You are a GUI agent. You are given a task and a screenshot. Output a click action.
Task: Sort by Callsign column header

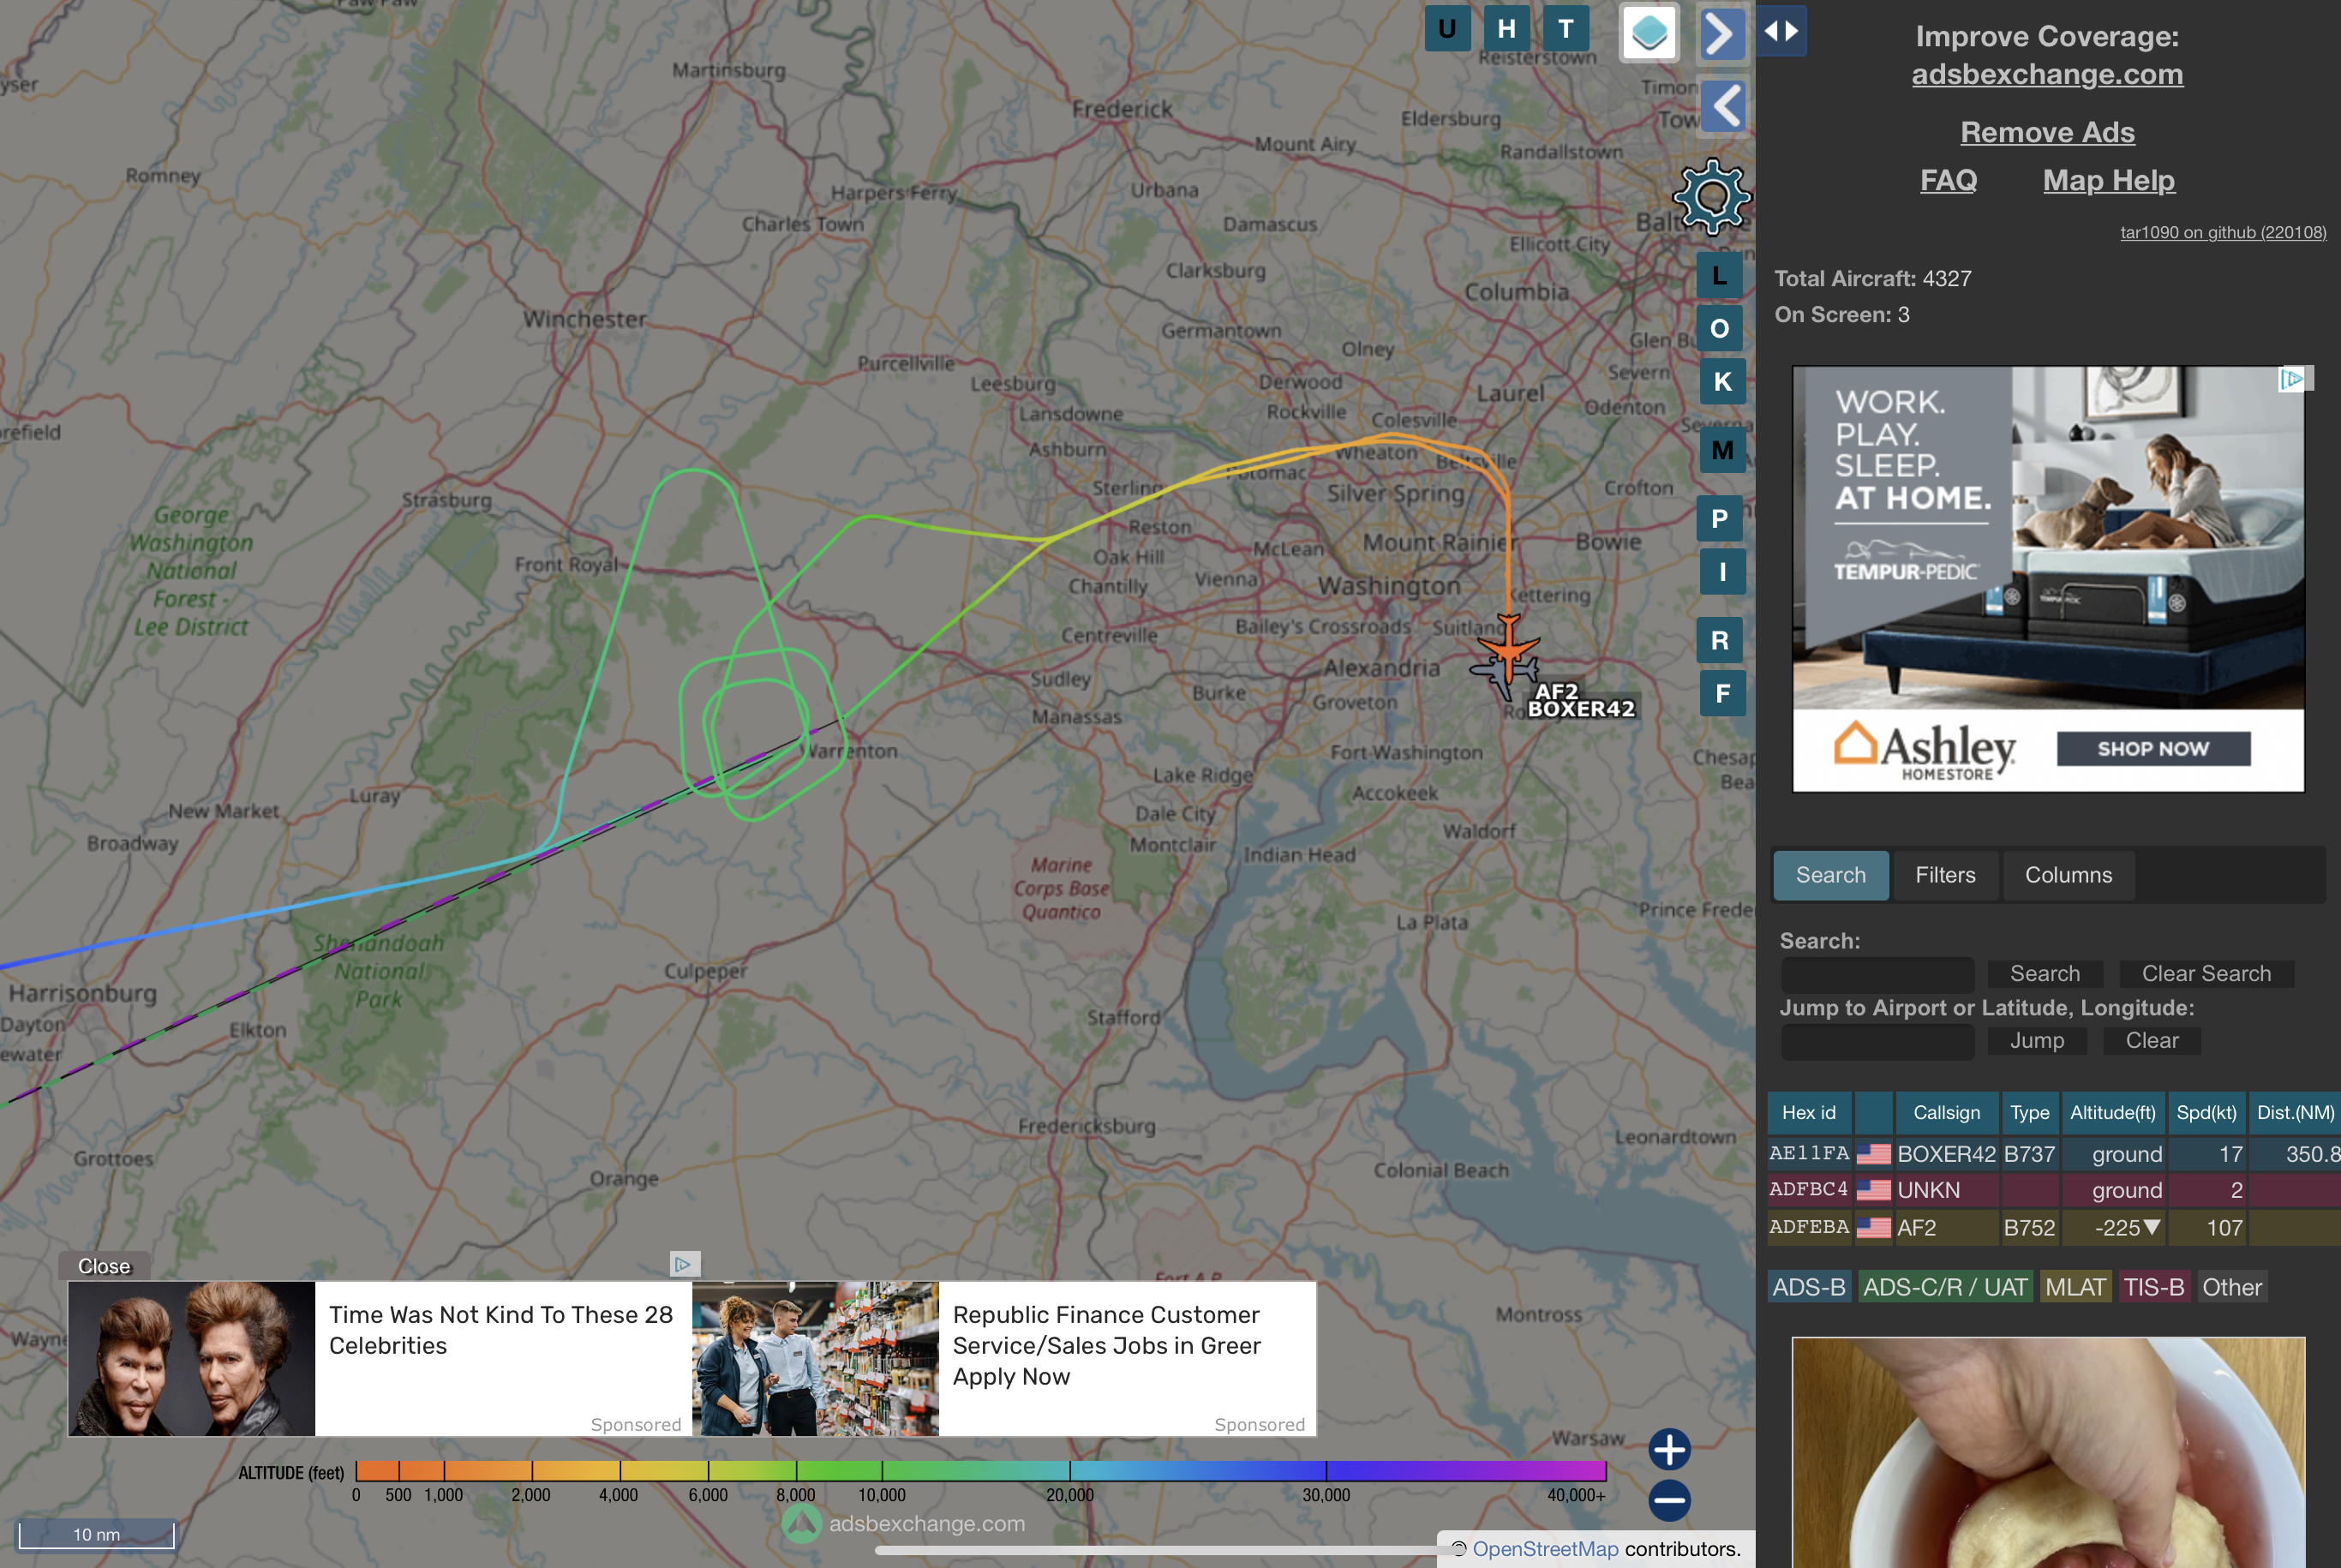click(1946, 1113)
